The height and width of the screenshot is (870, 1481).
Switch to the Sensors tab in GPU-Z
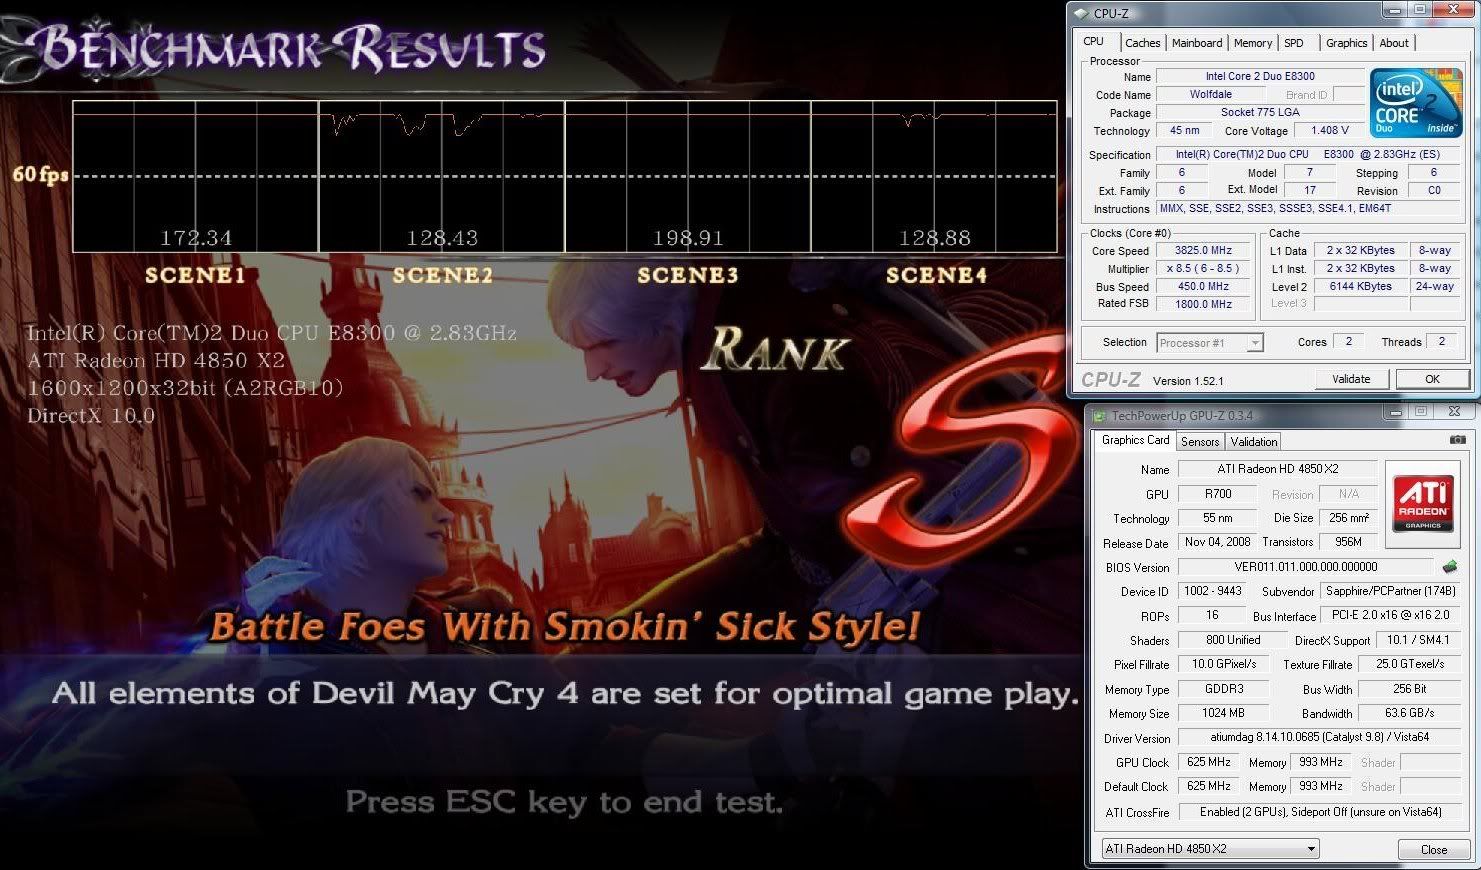1200,442
